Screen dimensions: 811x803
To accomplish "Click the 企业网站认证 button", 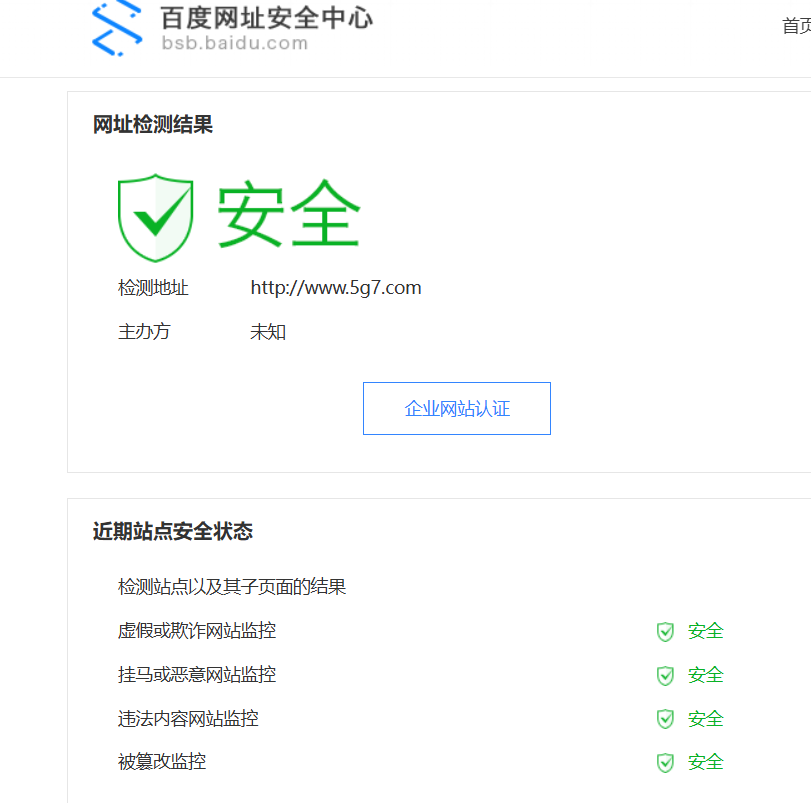I will tap(456, 408).
